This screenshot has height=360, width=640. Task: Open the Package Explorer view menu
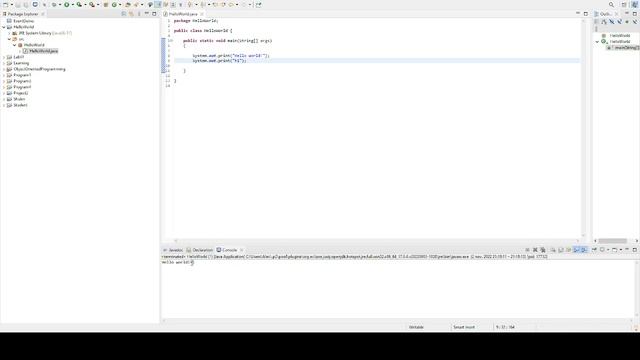tap(139, 14)
